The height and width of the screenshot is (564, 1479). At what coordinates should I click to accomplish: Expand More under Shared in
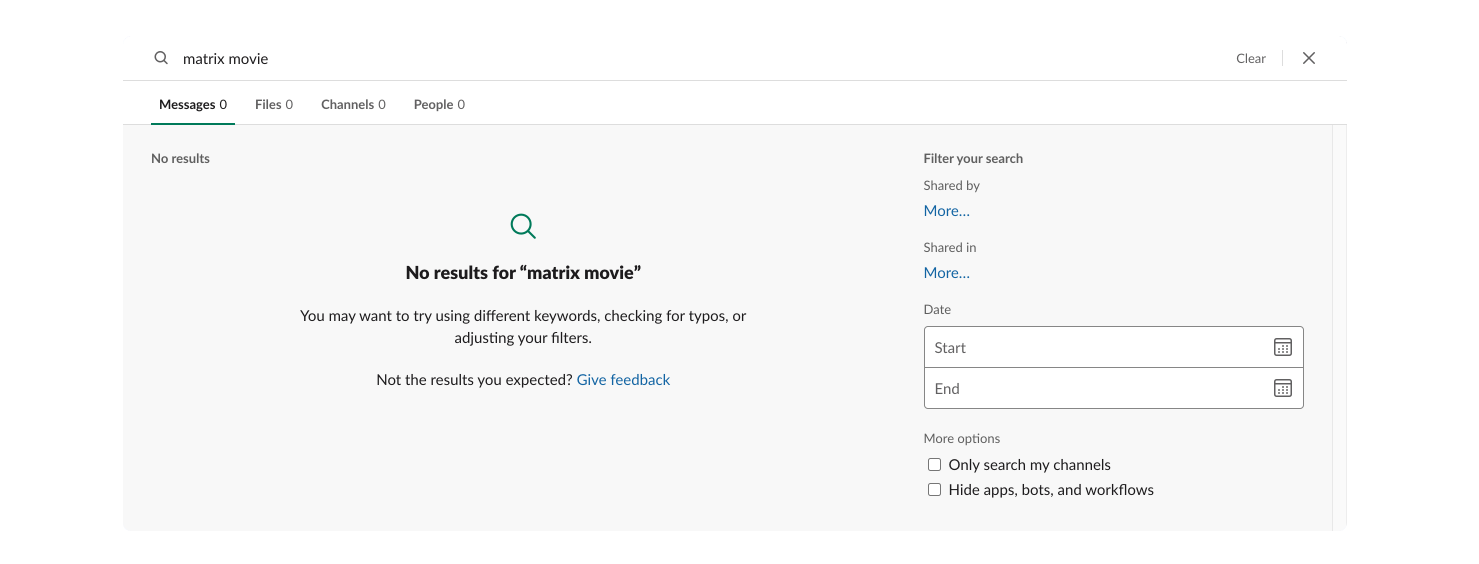tap(947, 273)
